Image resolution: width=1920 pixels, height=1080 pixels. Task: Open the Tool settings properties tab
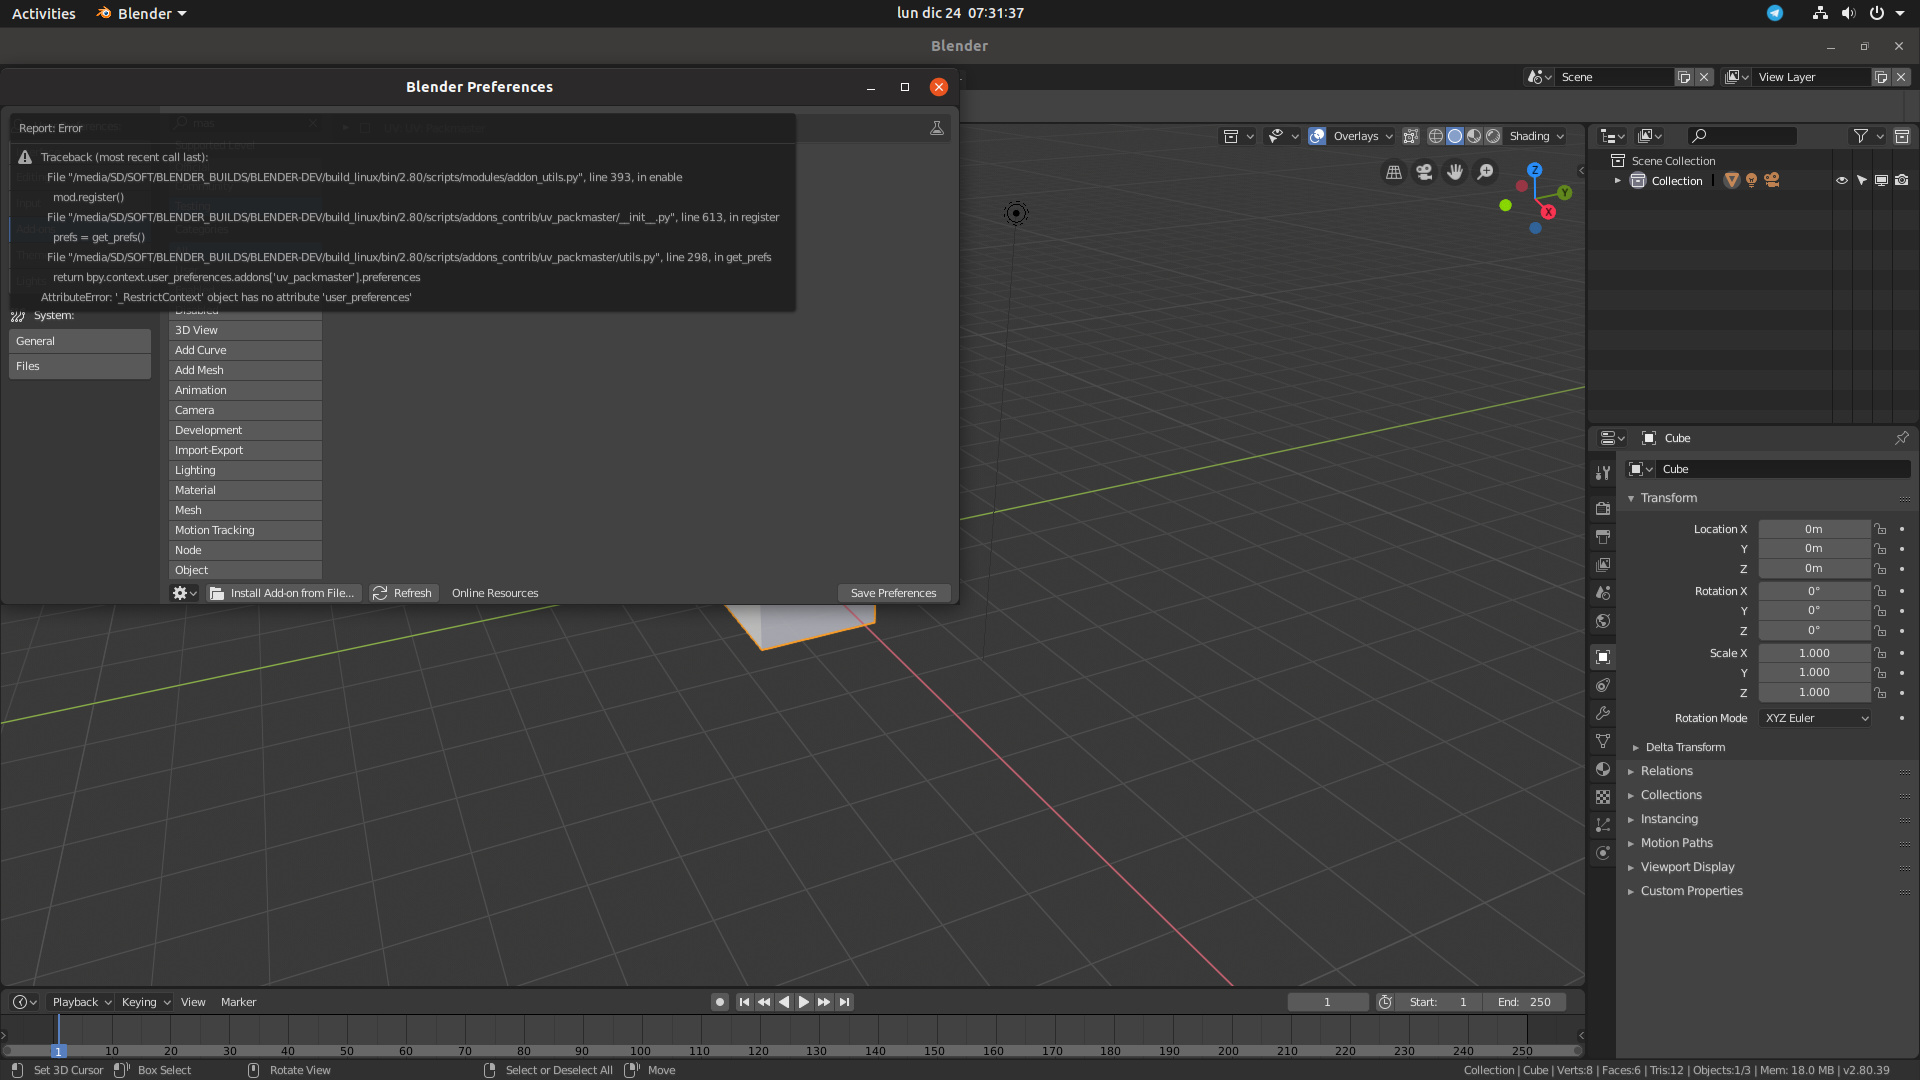(1603, 472)
